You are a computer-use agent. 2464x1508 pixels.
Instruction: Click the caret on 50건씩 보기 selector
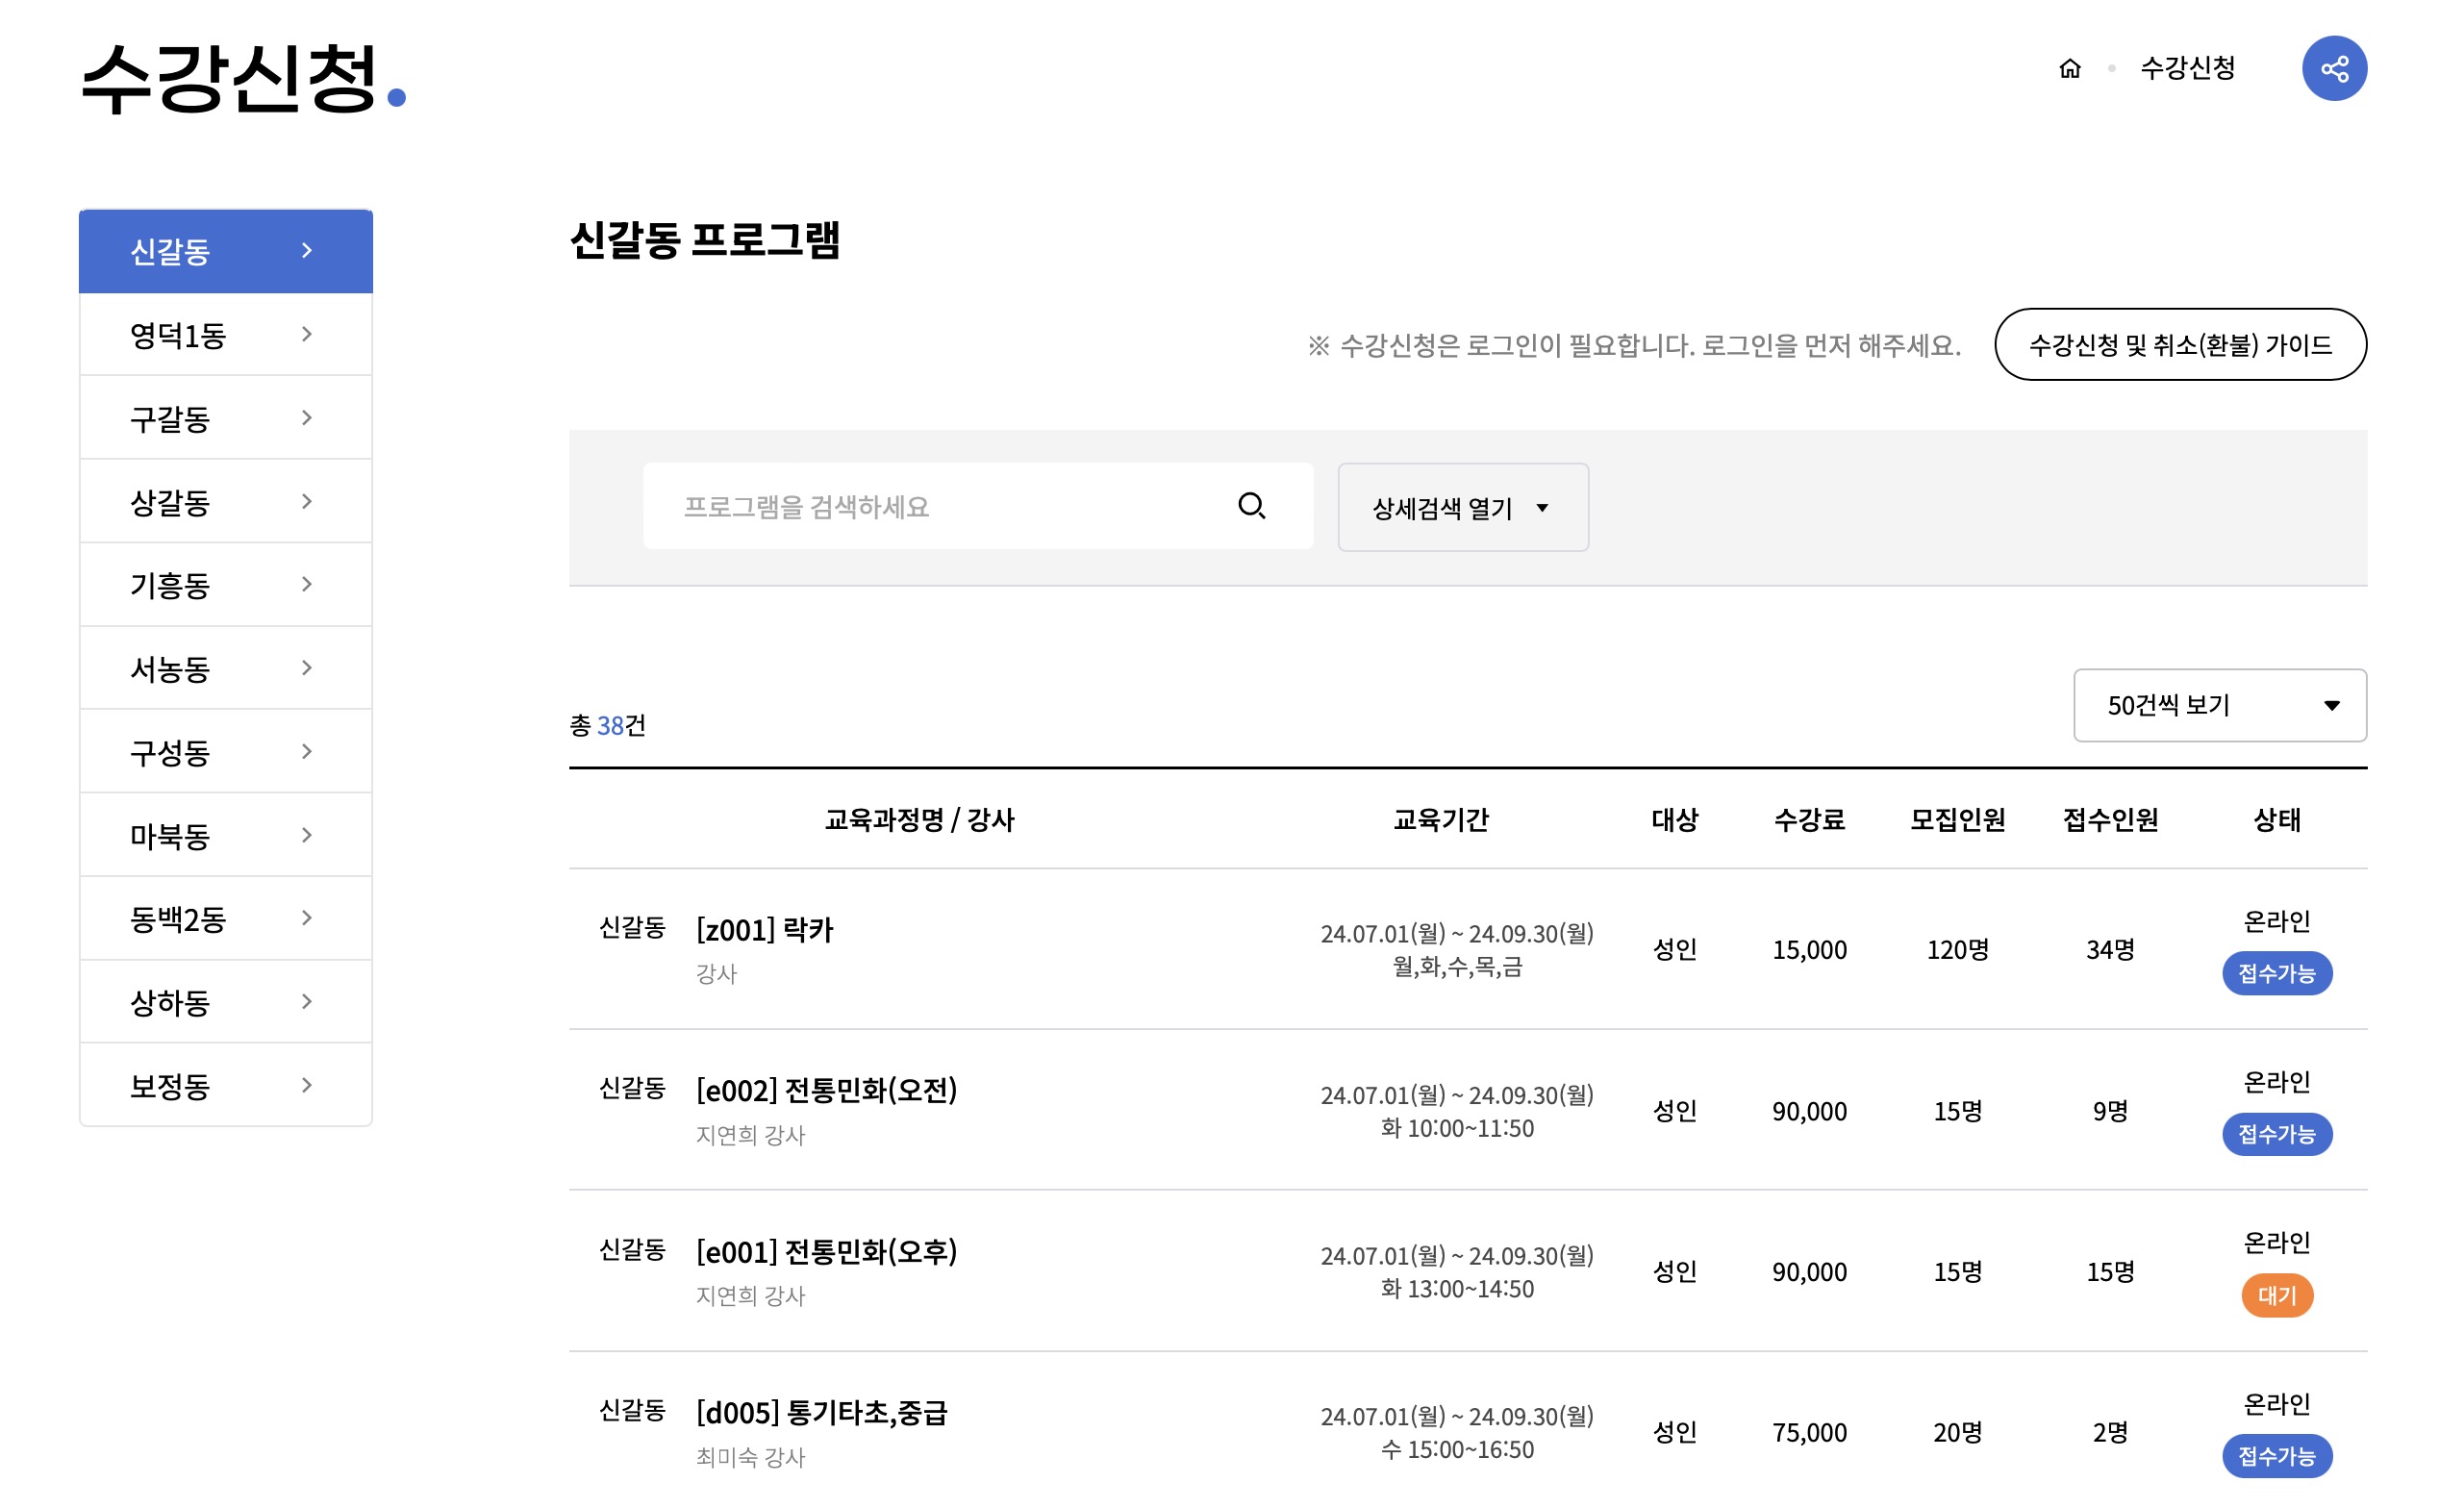(2331, 706)
